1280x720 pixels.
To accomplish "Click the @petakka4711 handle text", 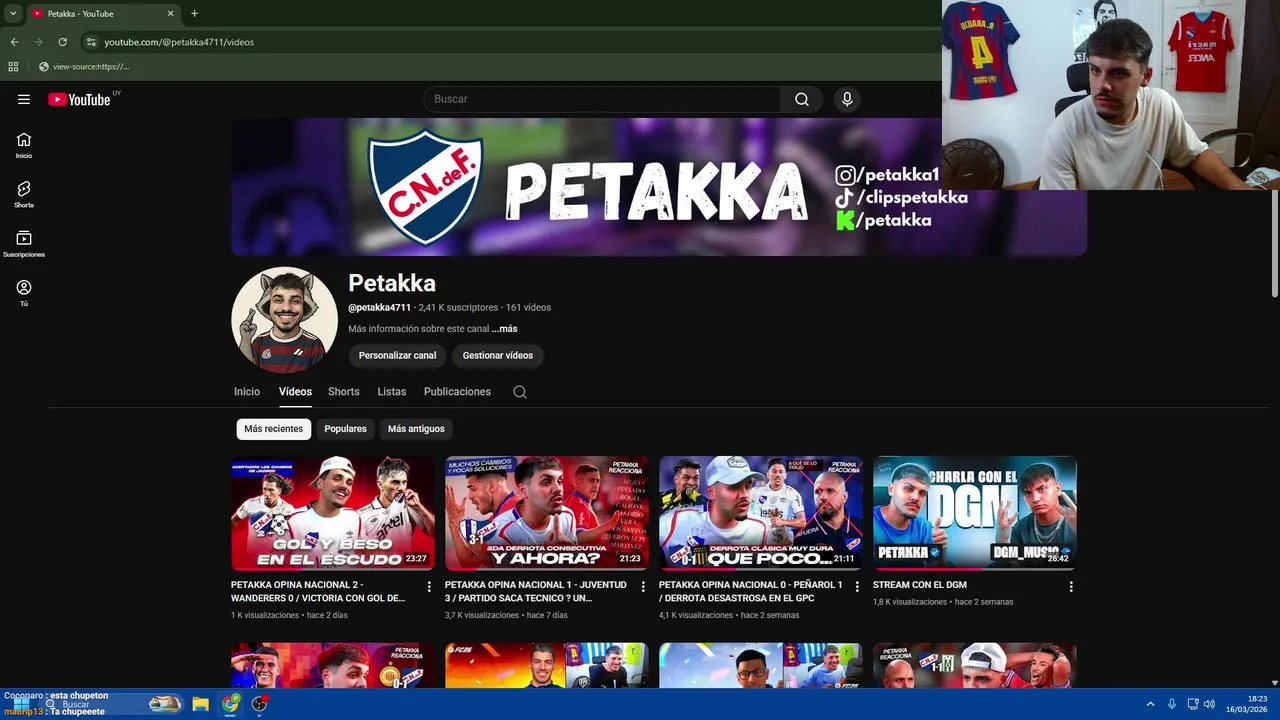I will pos(379,307).
